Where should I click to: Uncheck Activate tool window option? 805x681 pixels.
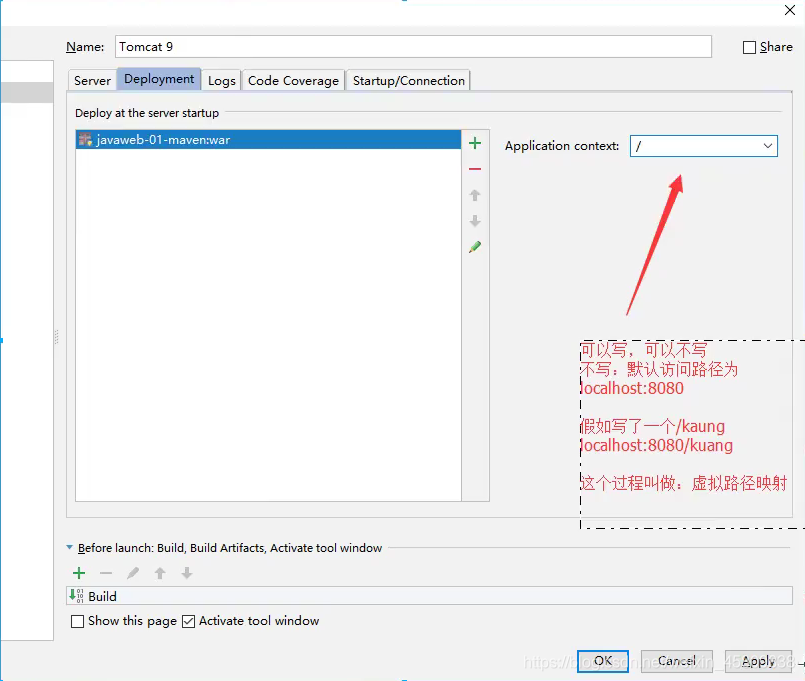[x=188, y=621]
